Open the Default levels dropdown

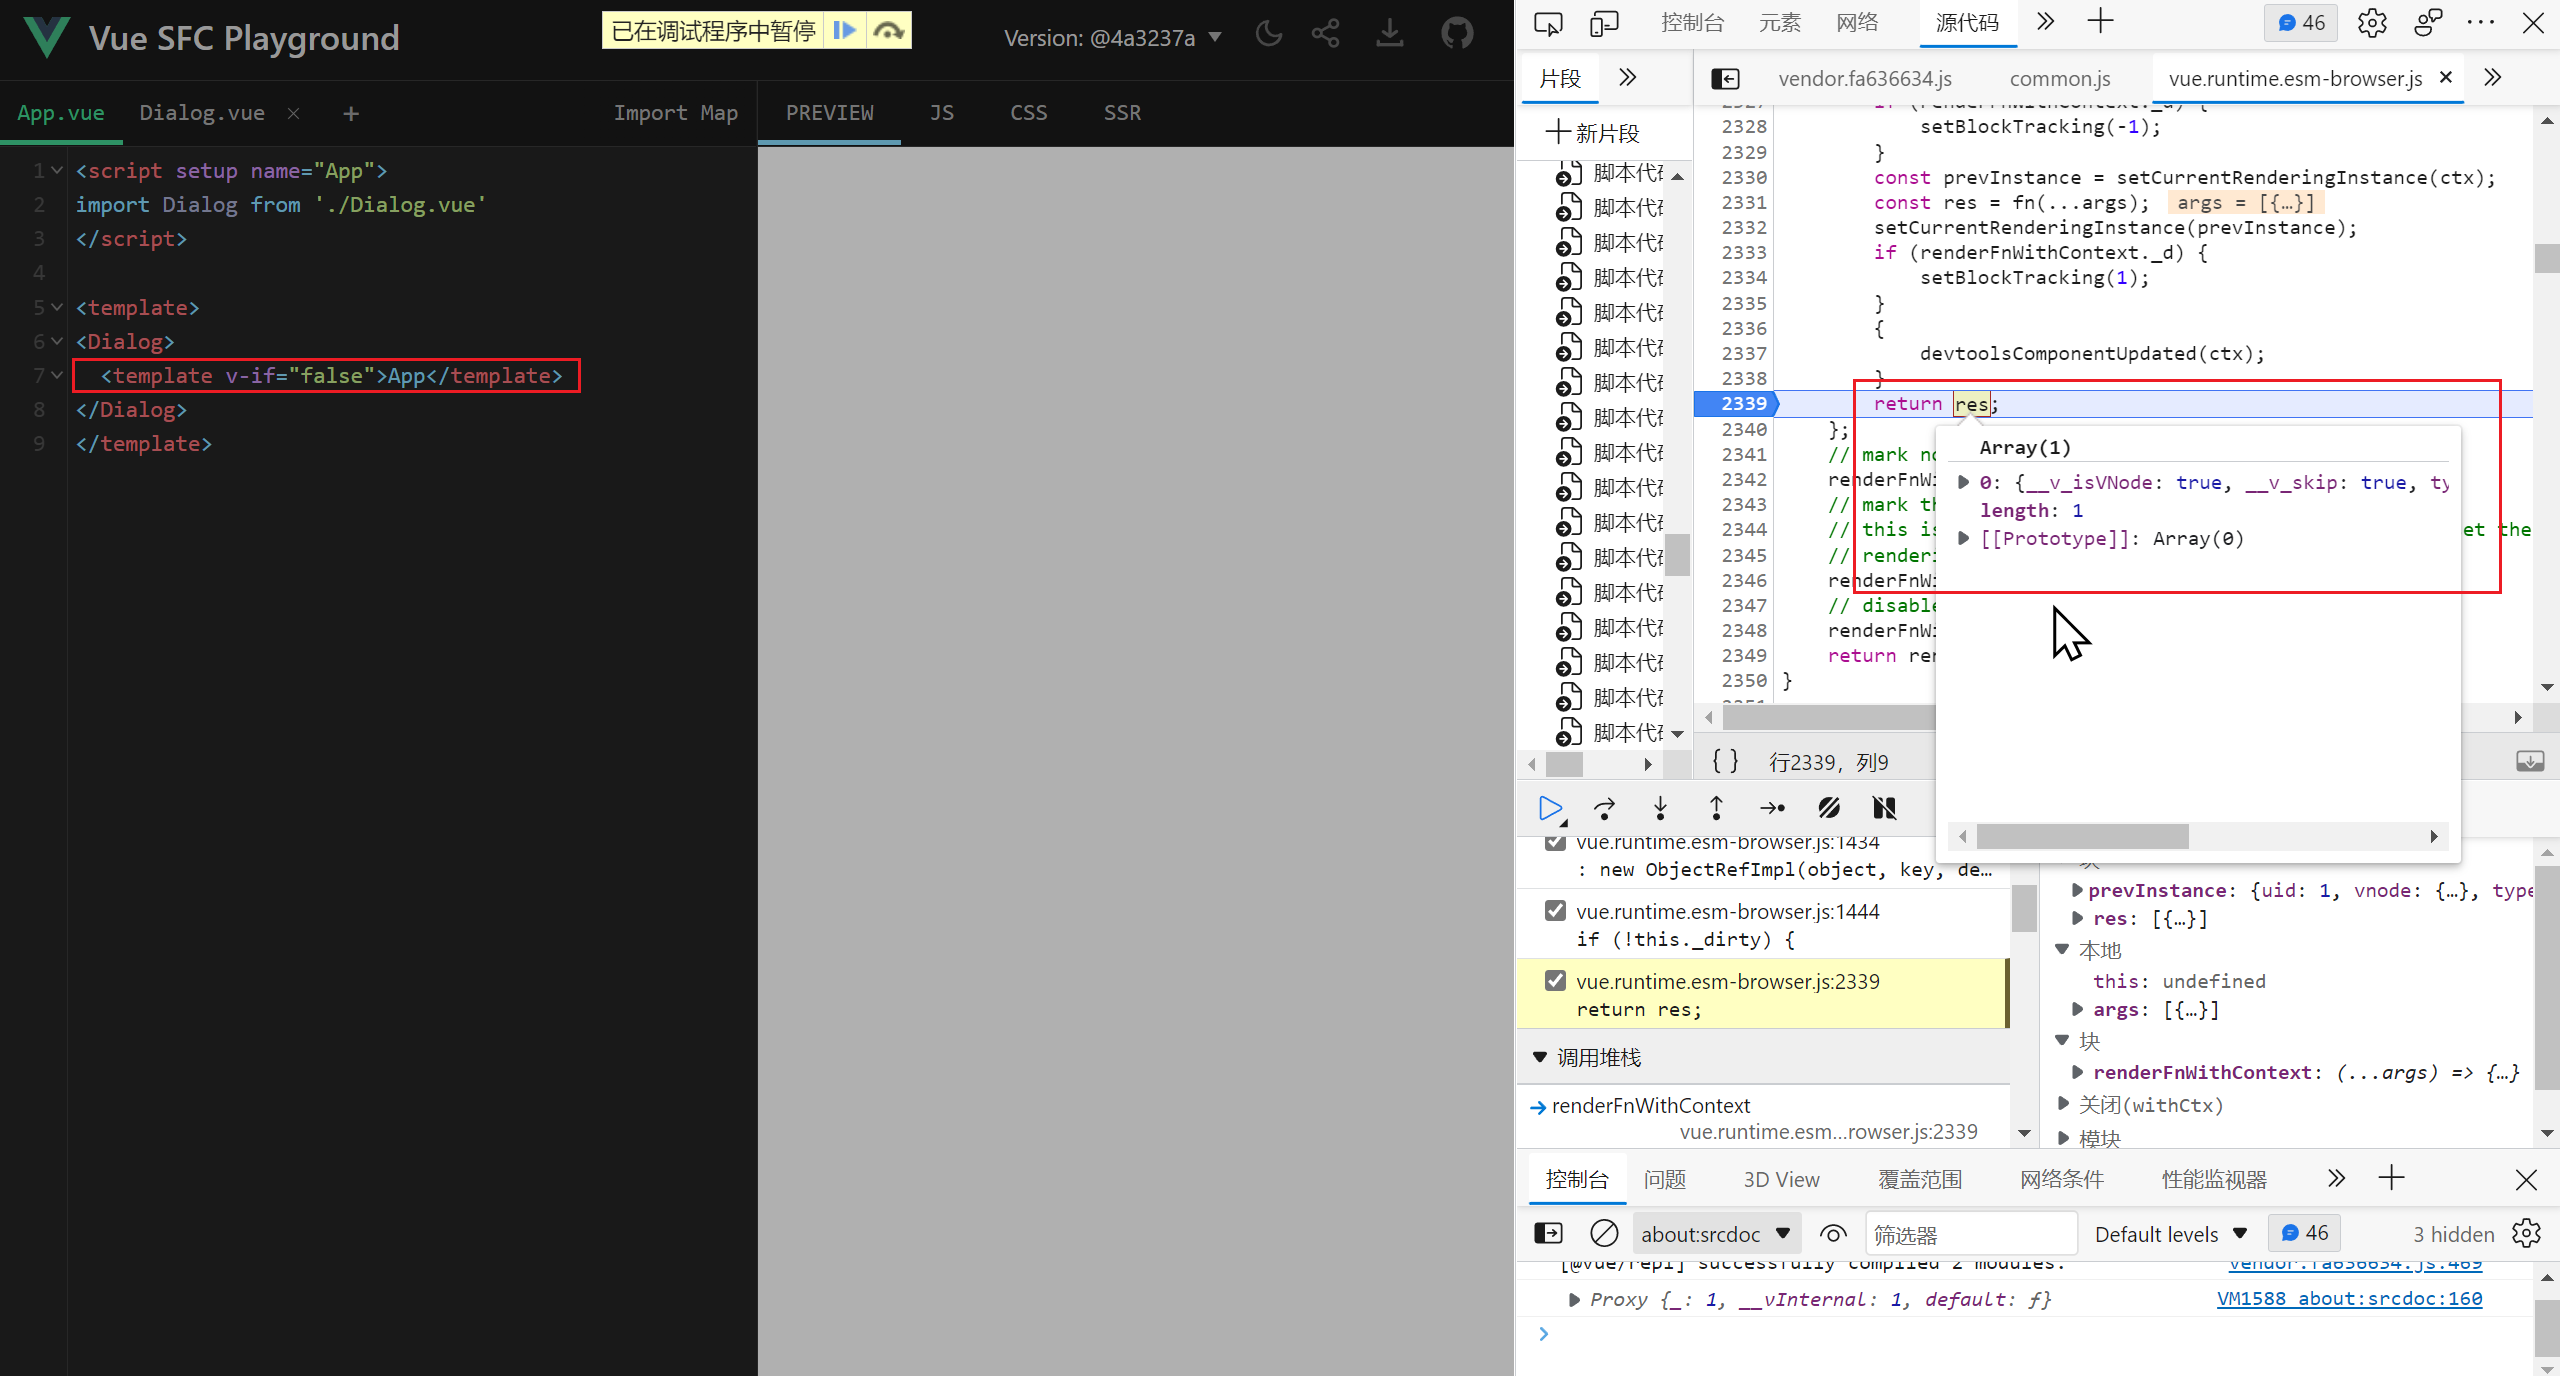click(2170, 1233)
